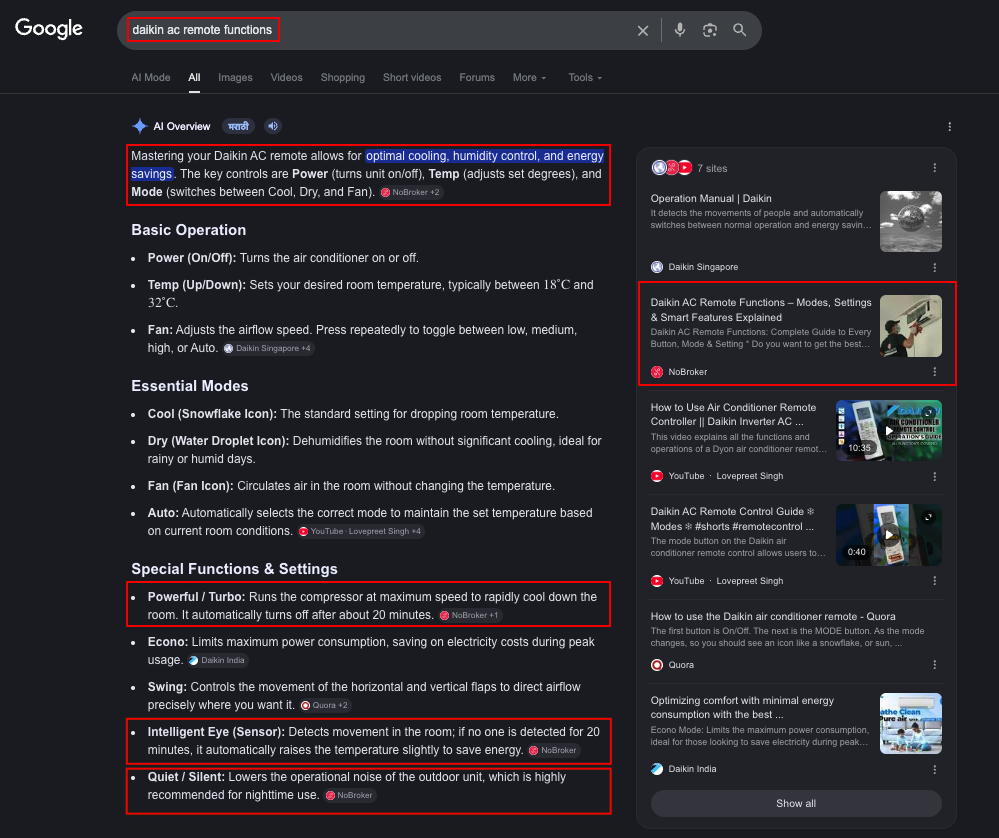This screenshot has height=838, width=999.
Task: Click the Google logo
Action: [49, 29]
